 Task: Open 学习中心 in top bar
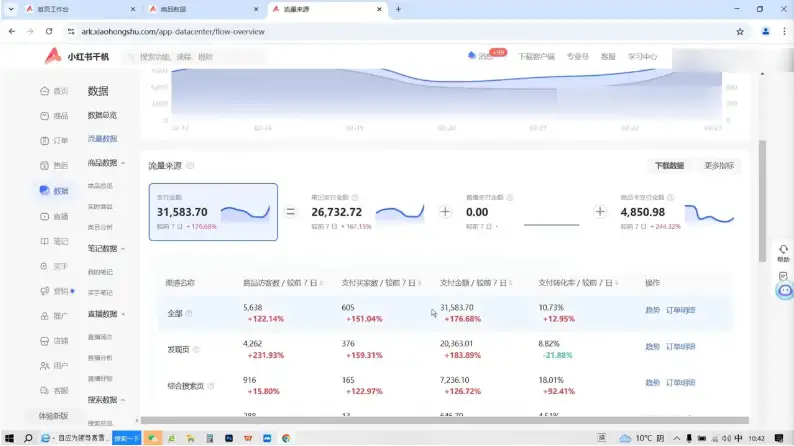(x=643, y=57)
